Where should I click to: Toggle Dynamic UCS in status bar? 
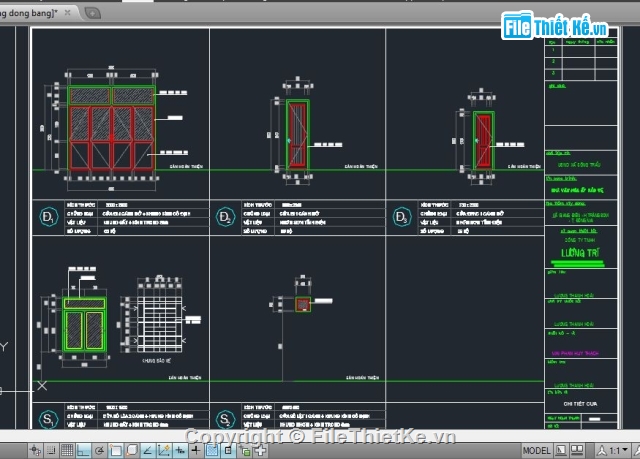coord(164,450)
